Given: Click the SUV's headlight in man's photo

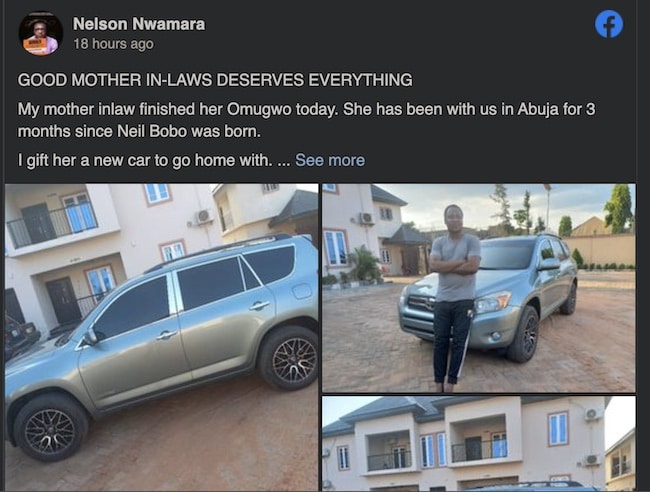Looking at the screenshot, I should [x=491, y=303].
